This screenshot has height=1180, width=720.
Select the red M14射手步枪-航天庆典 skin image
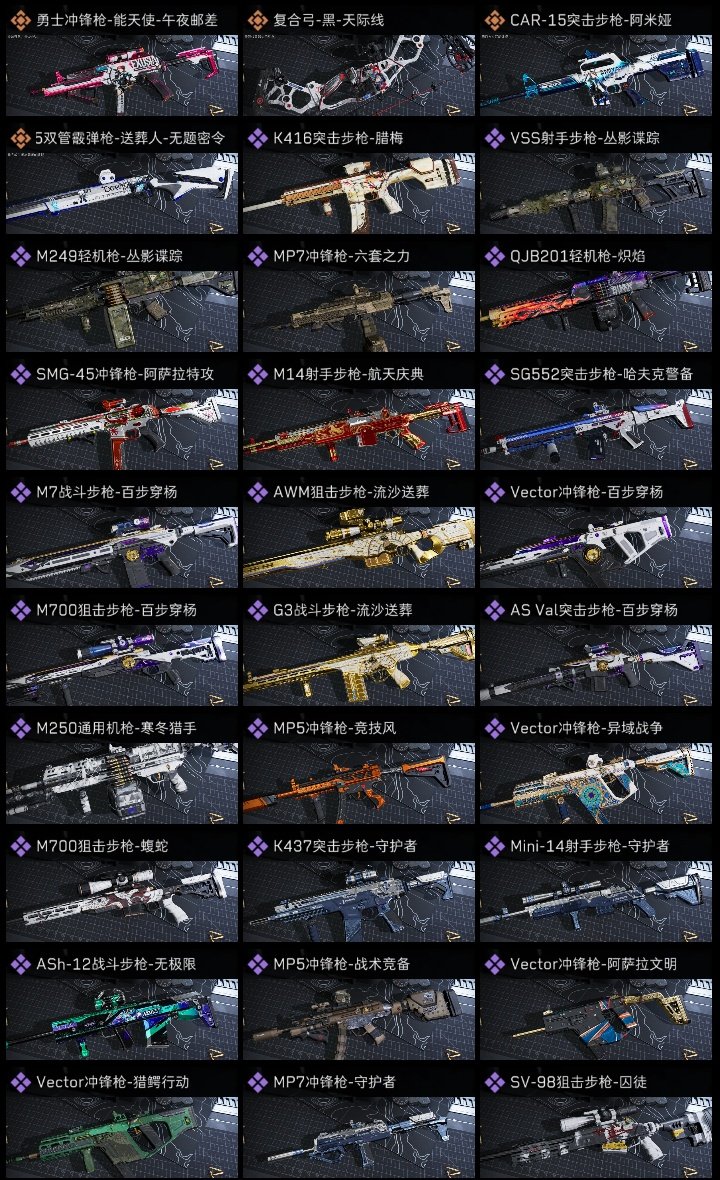(359, 429)
